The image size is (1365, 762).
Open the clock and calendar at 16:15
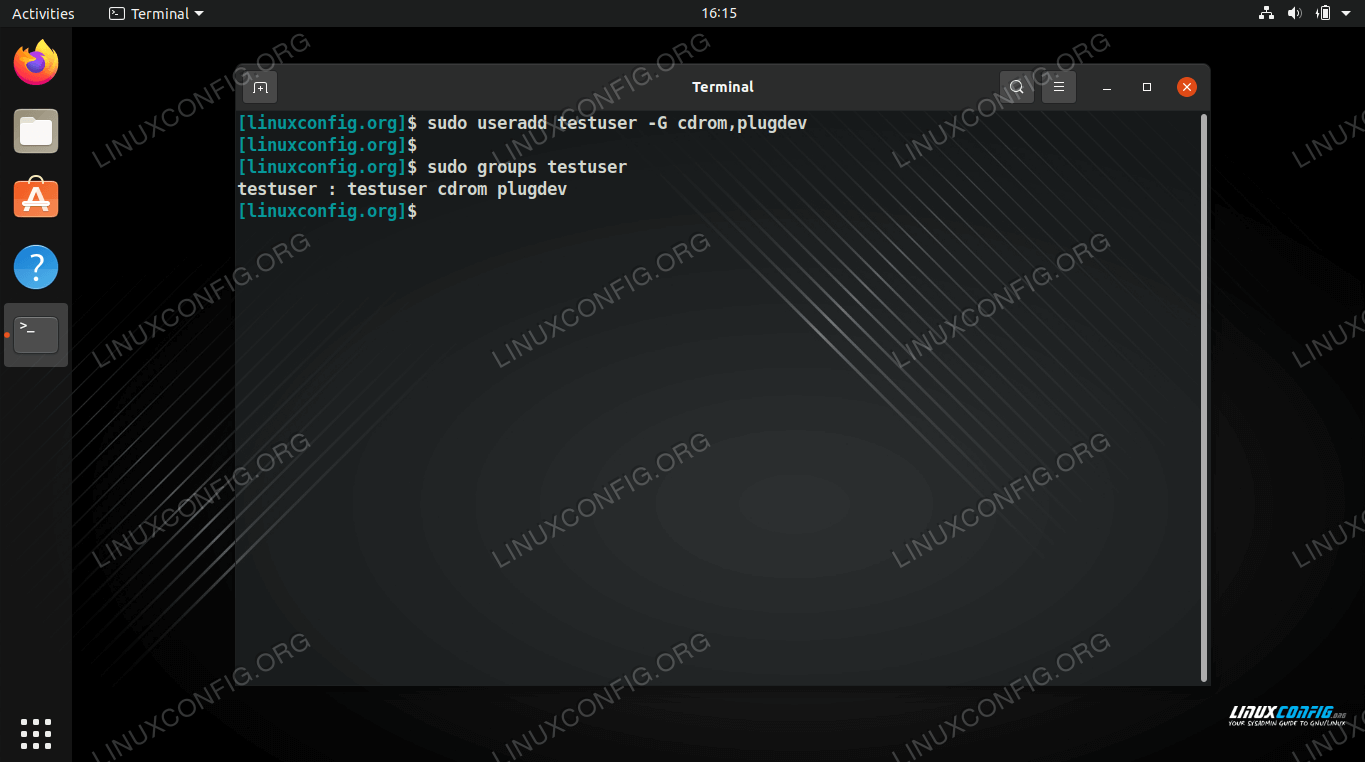[x=719, y=13]
